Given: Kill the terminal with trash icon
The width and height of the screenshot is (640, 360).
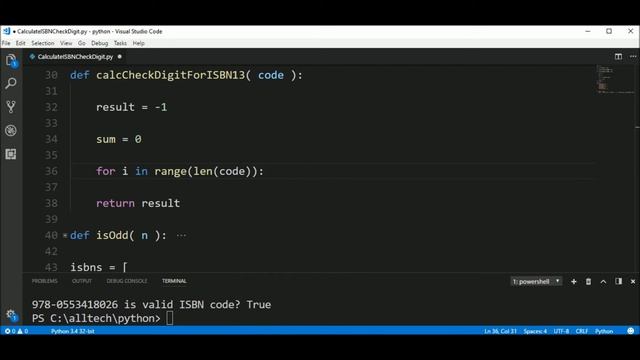Looking at the screenshot, I should tap(588, 282).
